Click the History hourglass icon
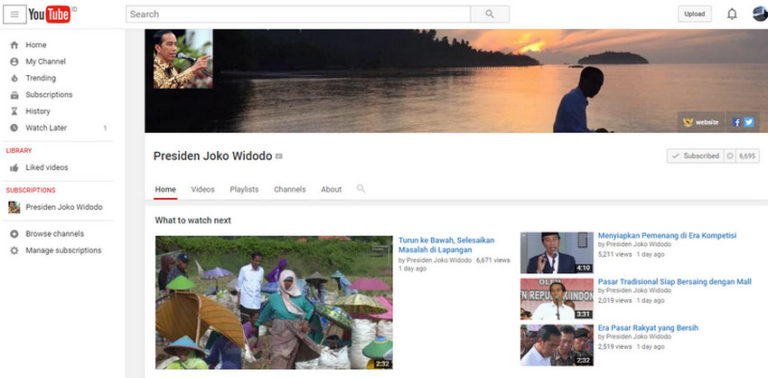 click(14, 111)
